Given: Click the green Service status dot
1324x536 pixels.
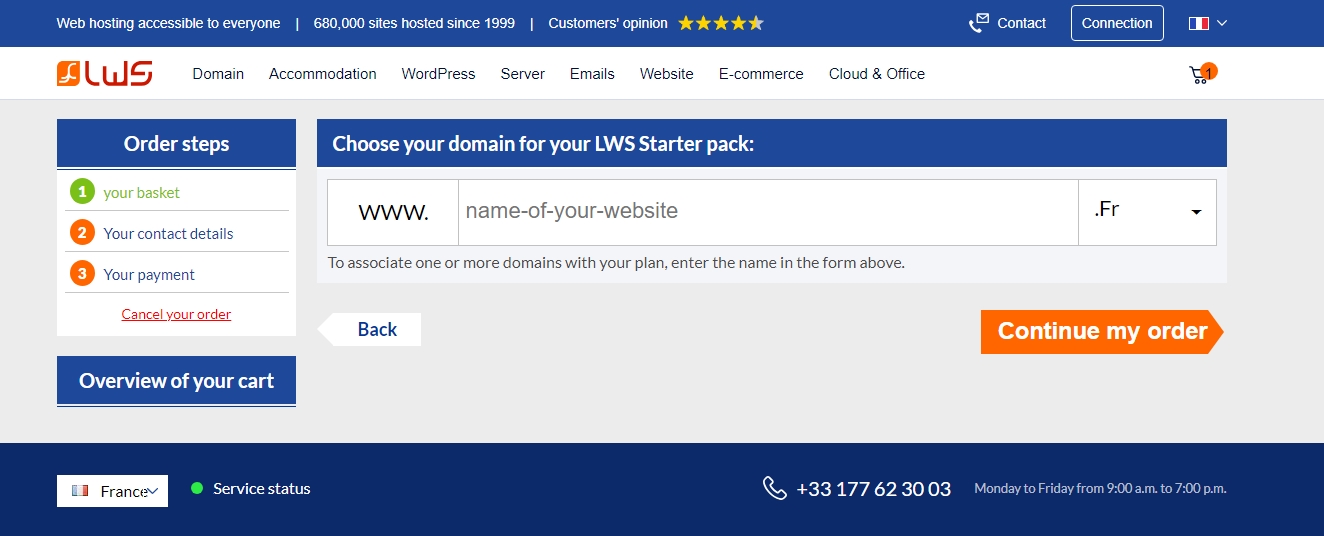Looking at the screenshot, I should (x=197, y=488).
